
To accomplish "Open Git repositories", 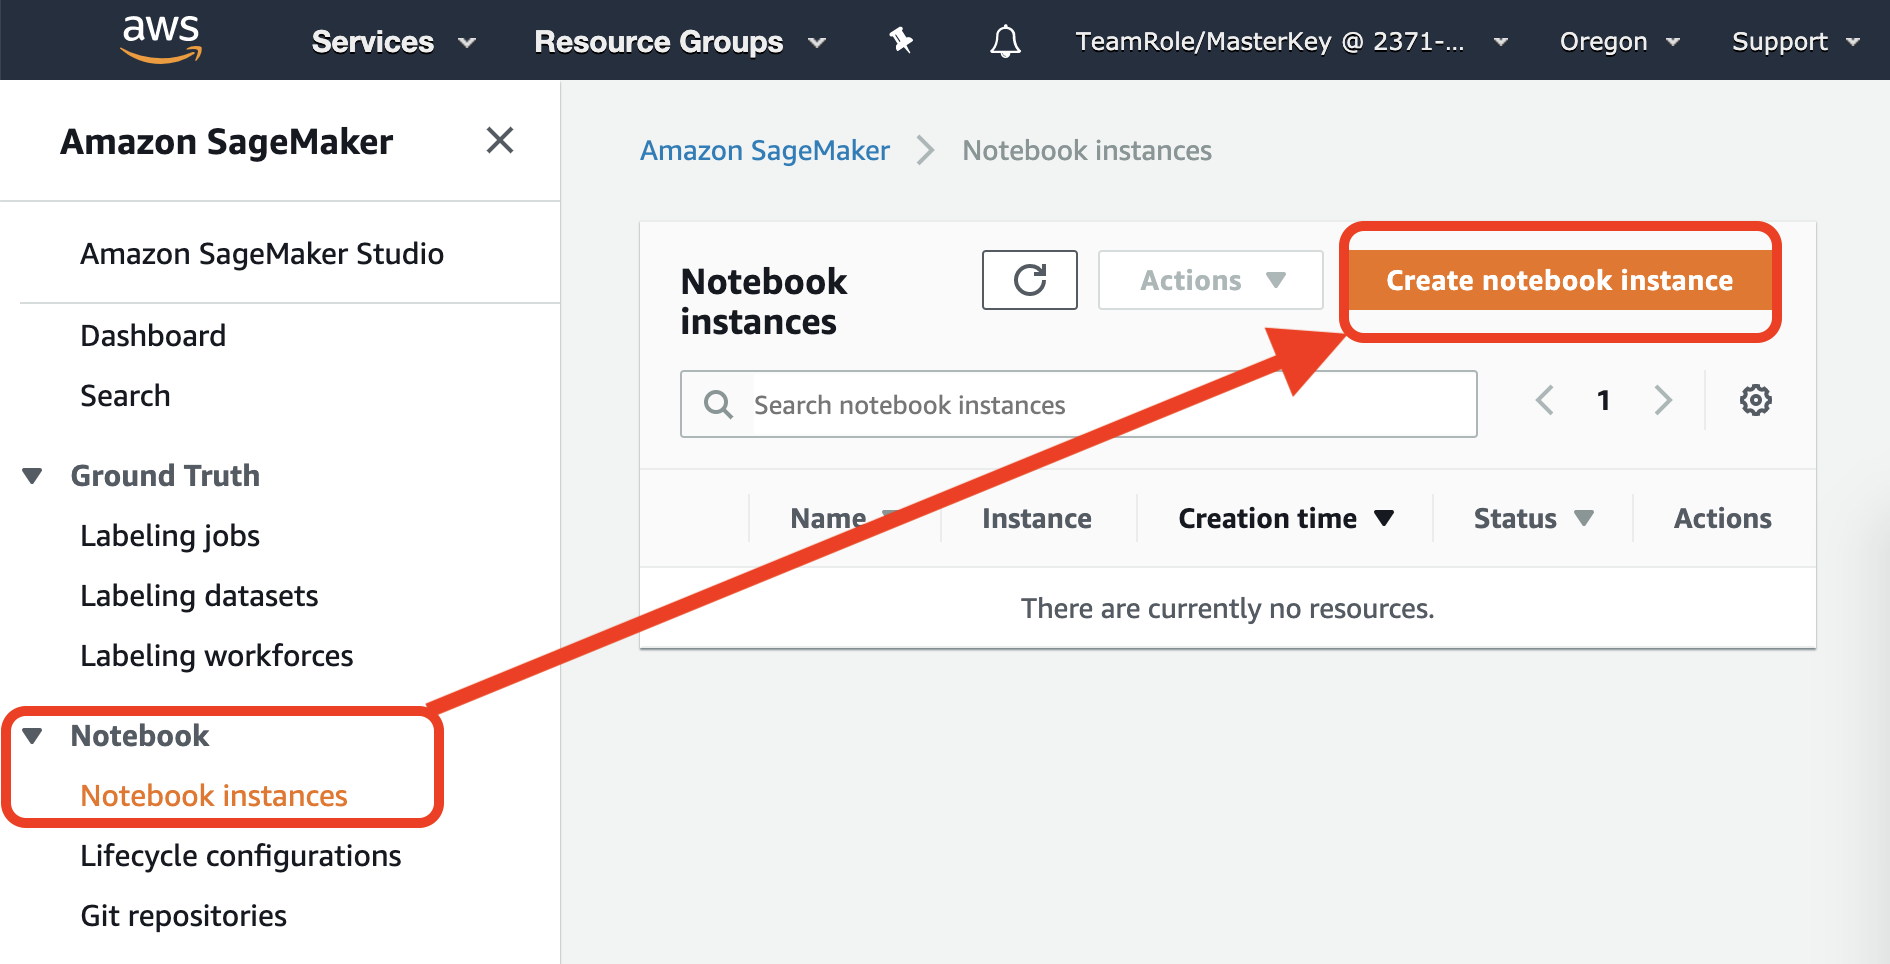I will pos(184,916).
